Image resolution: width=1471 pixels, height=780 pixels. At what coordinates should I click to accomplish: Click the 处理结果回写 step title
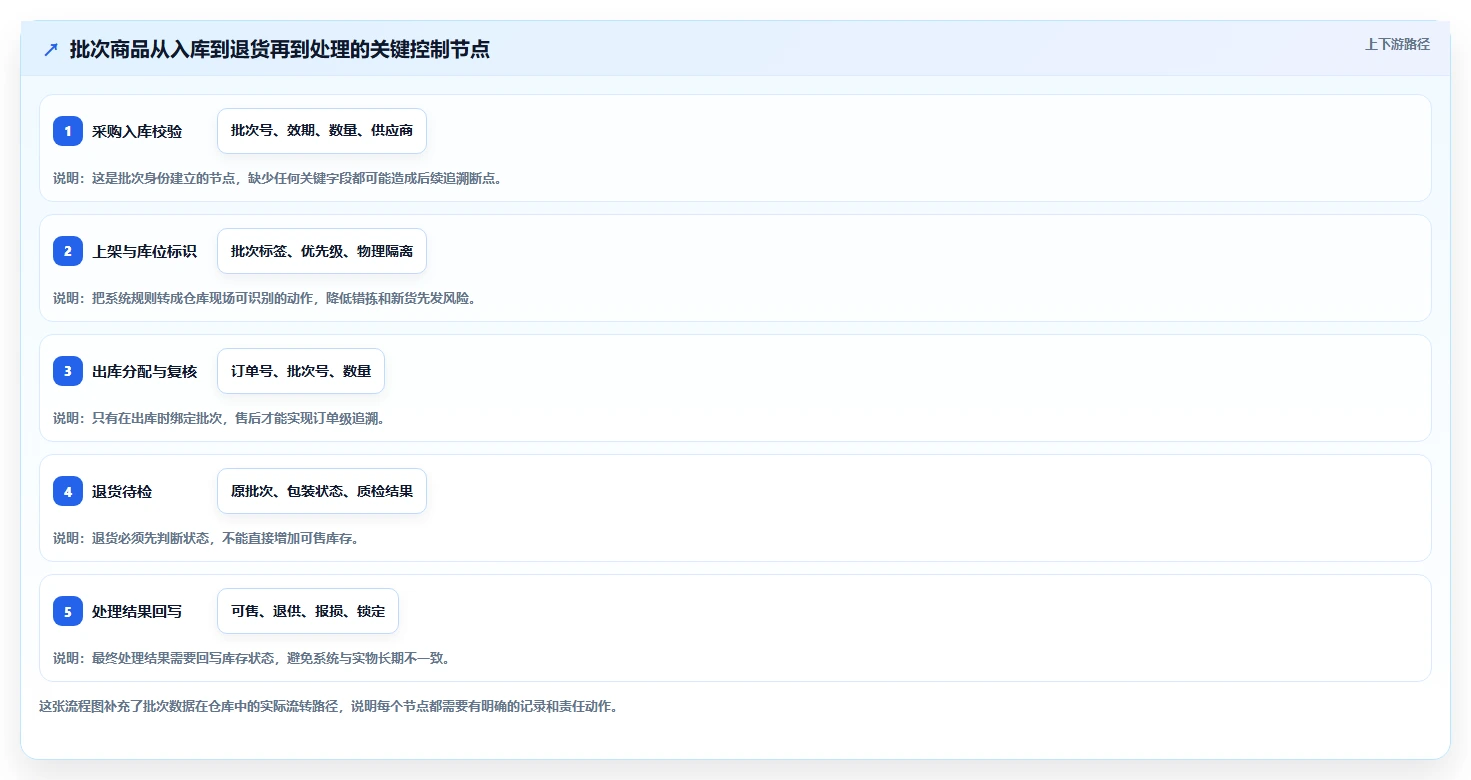(x=137, y=611)
